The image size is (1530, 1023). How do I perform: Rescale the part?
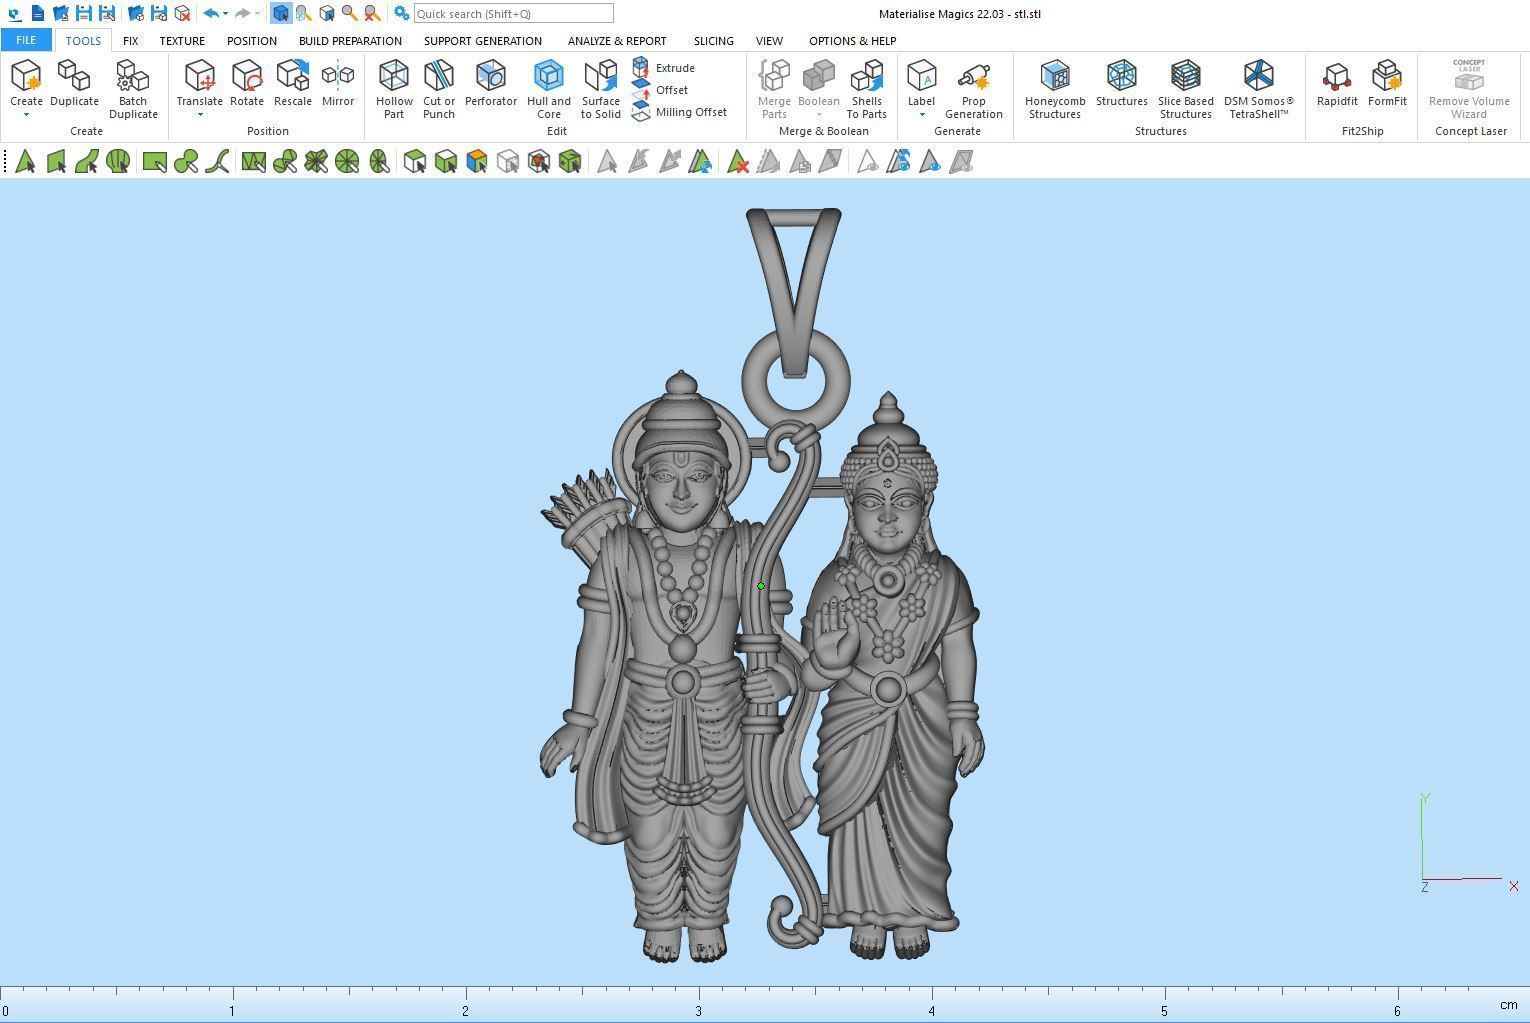click(x=293, y=82)
